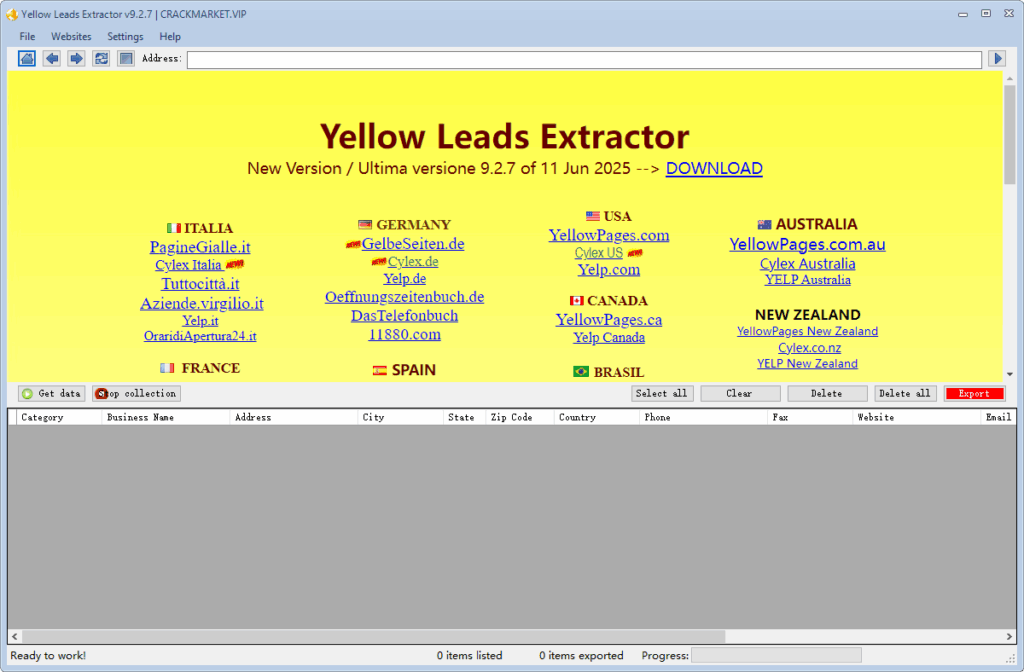Image resolution: width=1024 pixels, height=672 pixels.
Task: Click the Go arrow beside address bar
Action: (x=997, y=59)
